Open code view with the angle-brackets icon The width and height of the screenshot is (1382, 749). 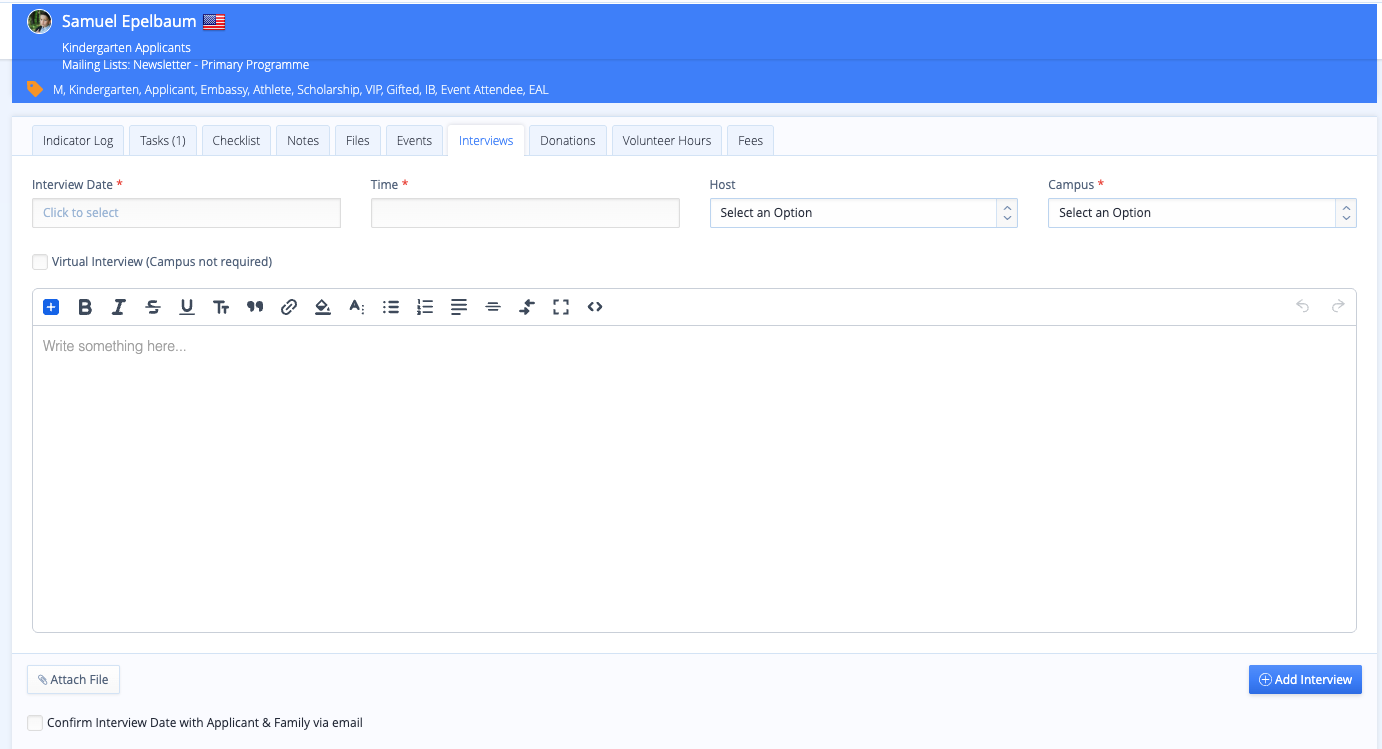[595, 307]
